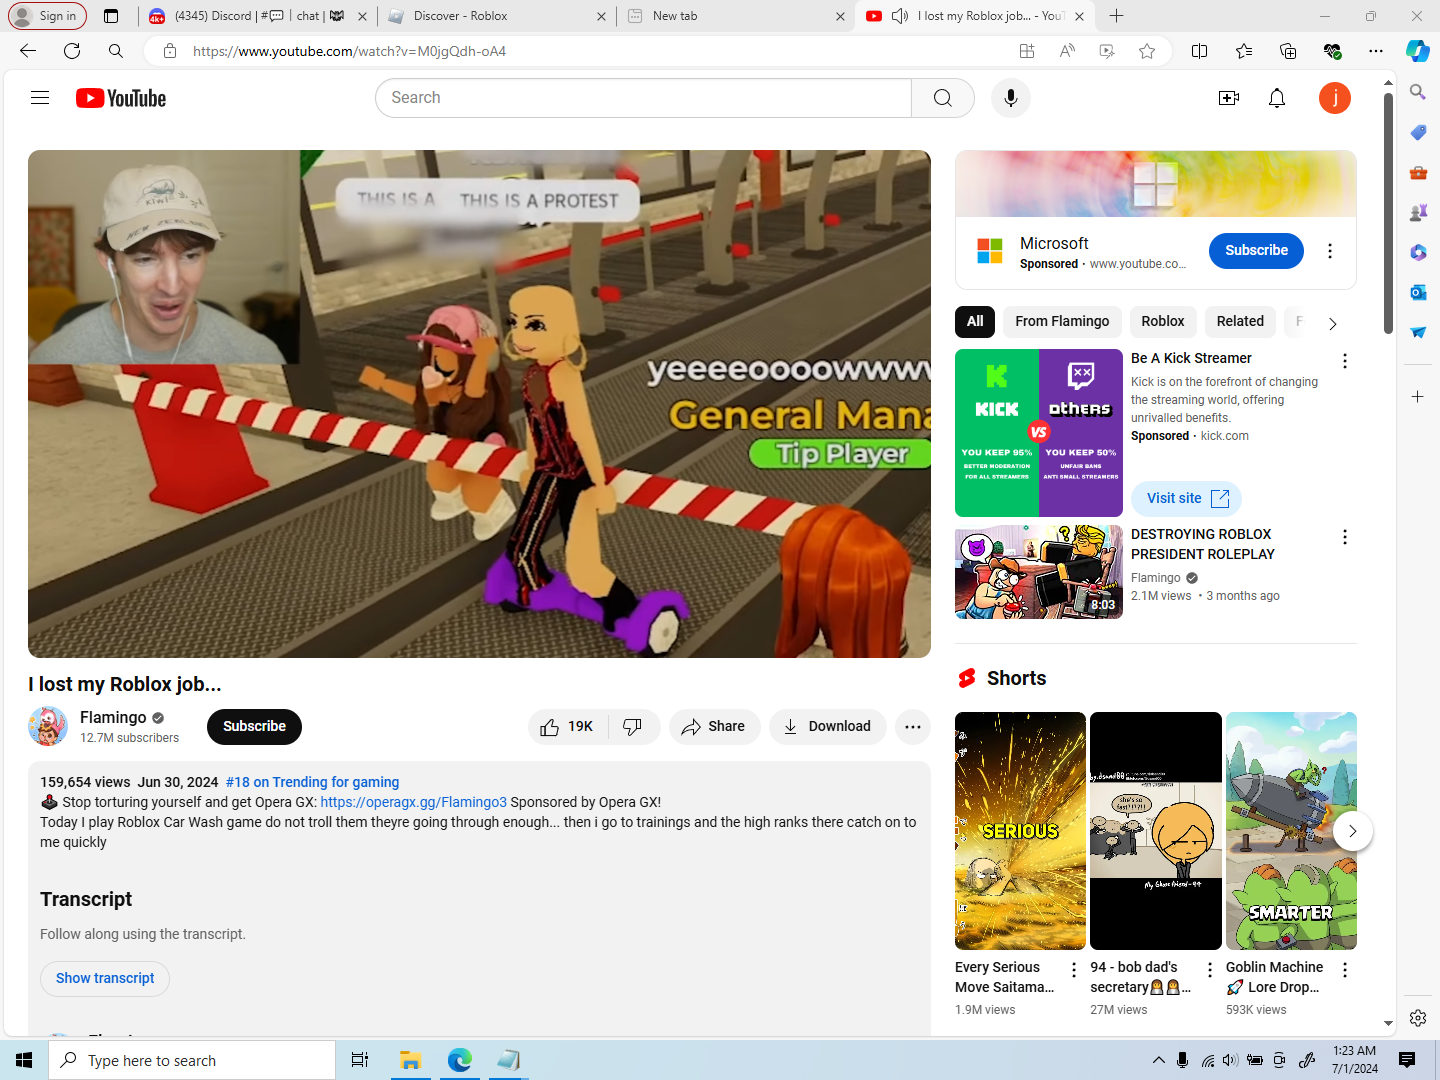Image resolution: width=1440 pixels, height=1080 pixels.
Task: Open the sidebar Tools briefcase icon
Action: tap(1418, 172)
